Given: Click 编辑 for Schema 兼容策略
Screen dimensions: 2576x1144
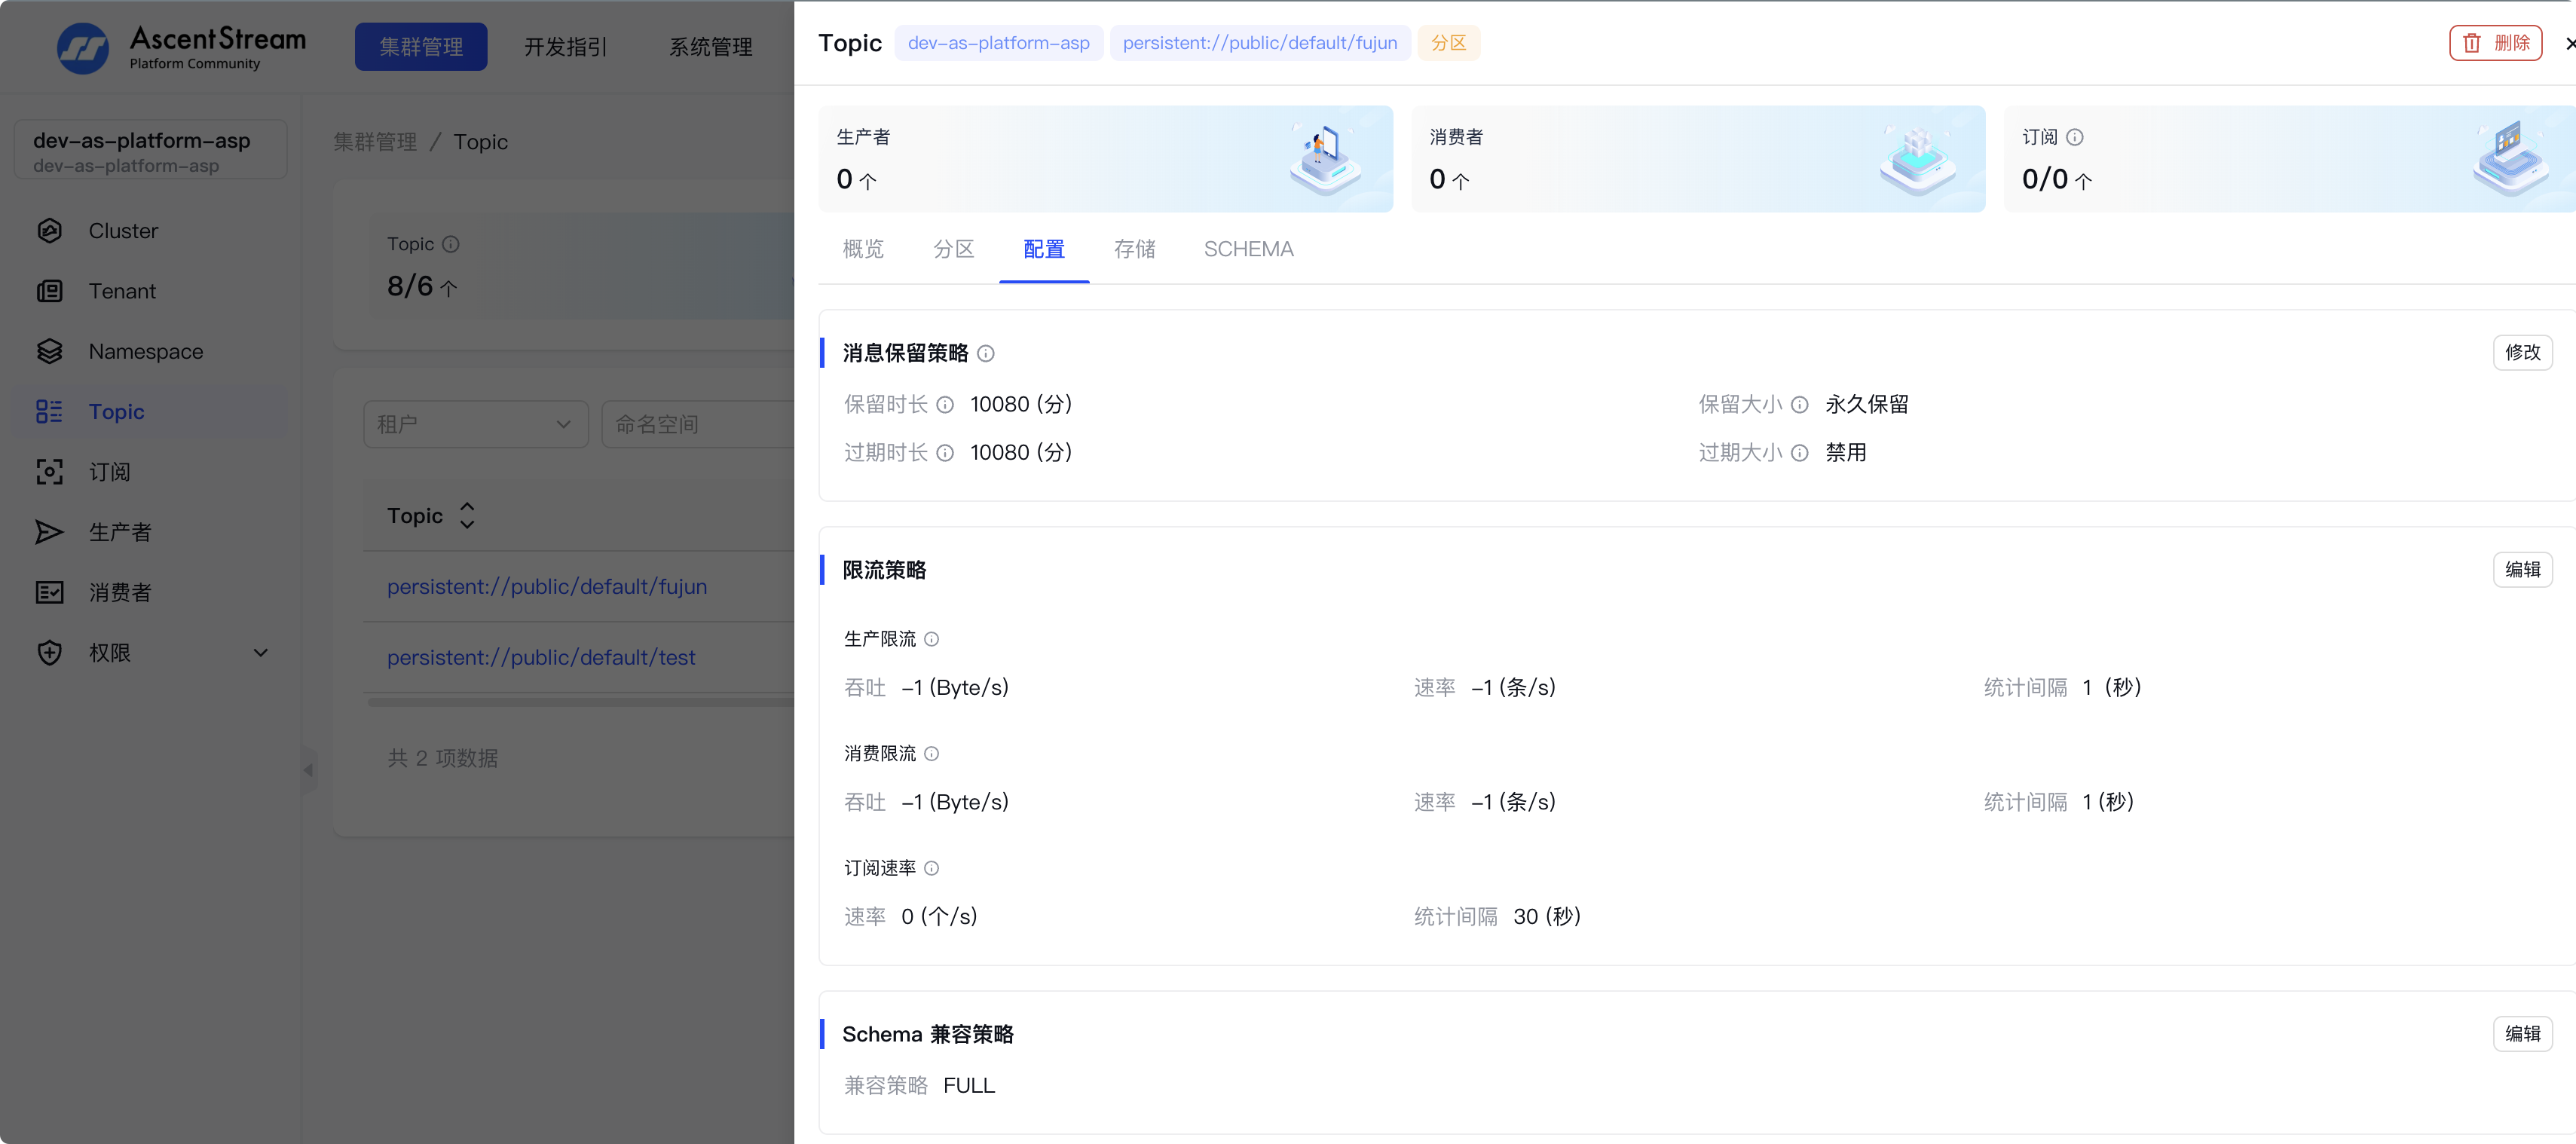Looking at the screenshot, I should [x=2523, y=1034].
